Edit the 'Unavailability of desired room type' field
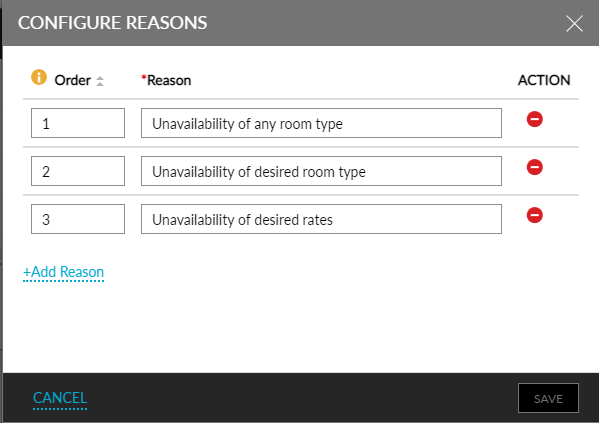 click(321, 171)
